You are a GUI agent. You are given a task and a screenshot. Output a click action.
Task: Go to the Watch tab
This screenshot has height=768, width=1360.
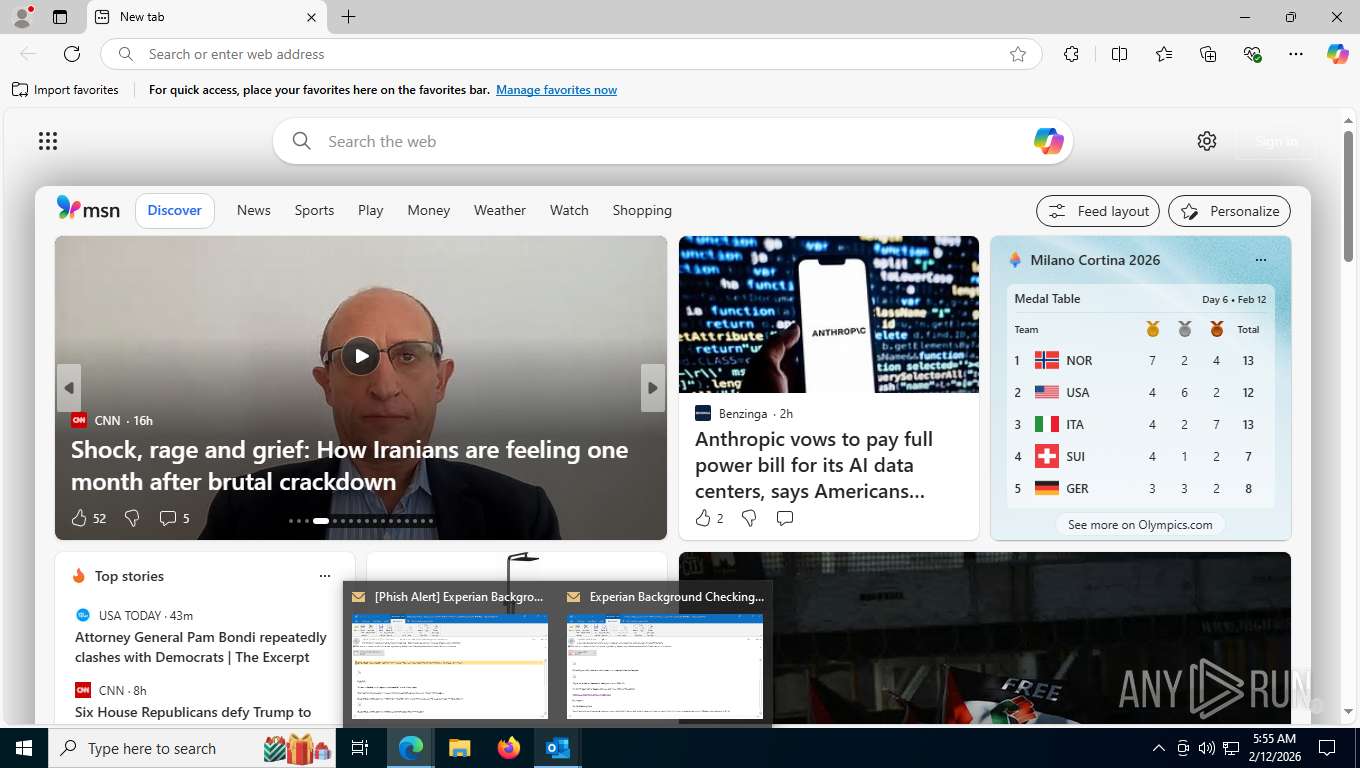coord(569,210)
